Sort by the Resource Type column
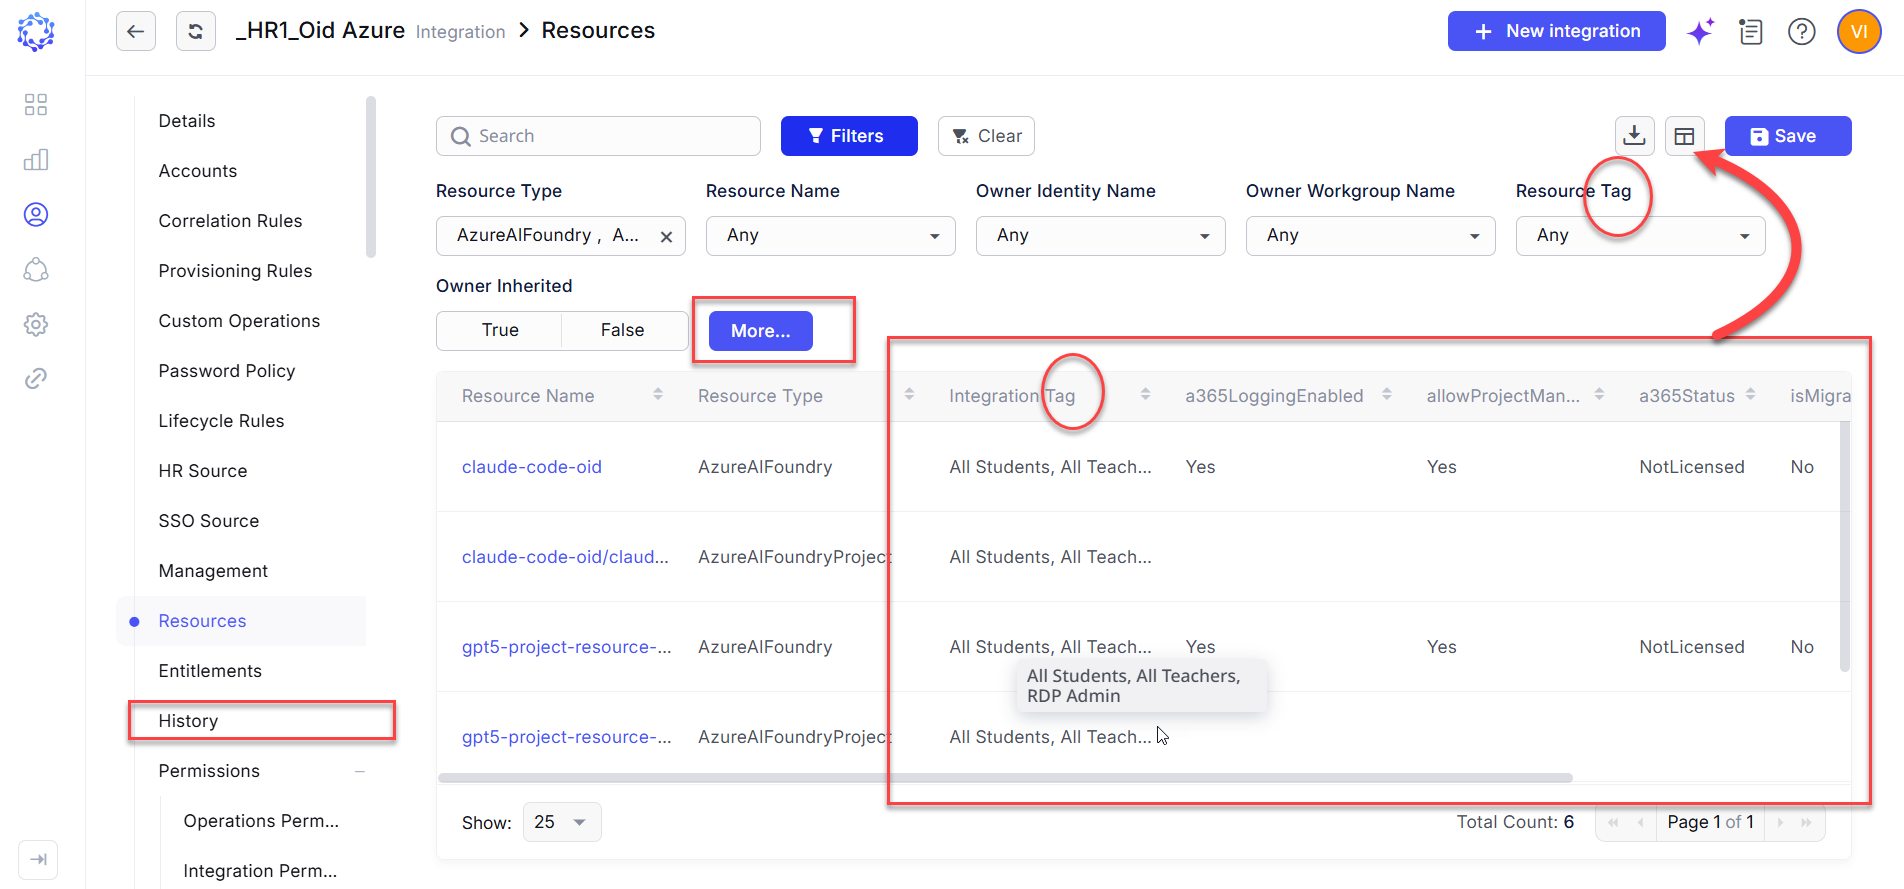 909,395
